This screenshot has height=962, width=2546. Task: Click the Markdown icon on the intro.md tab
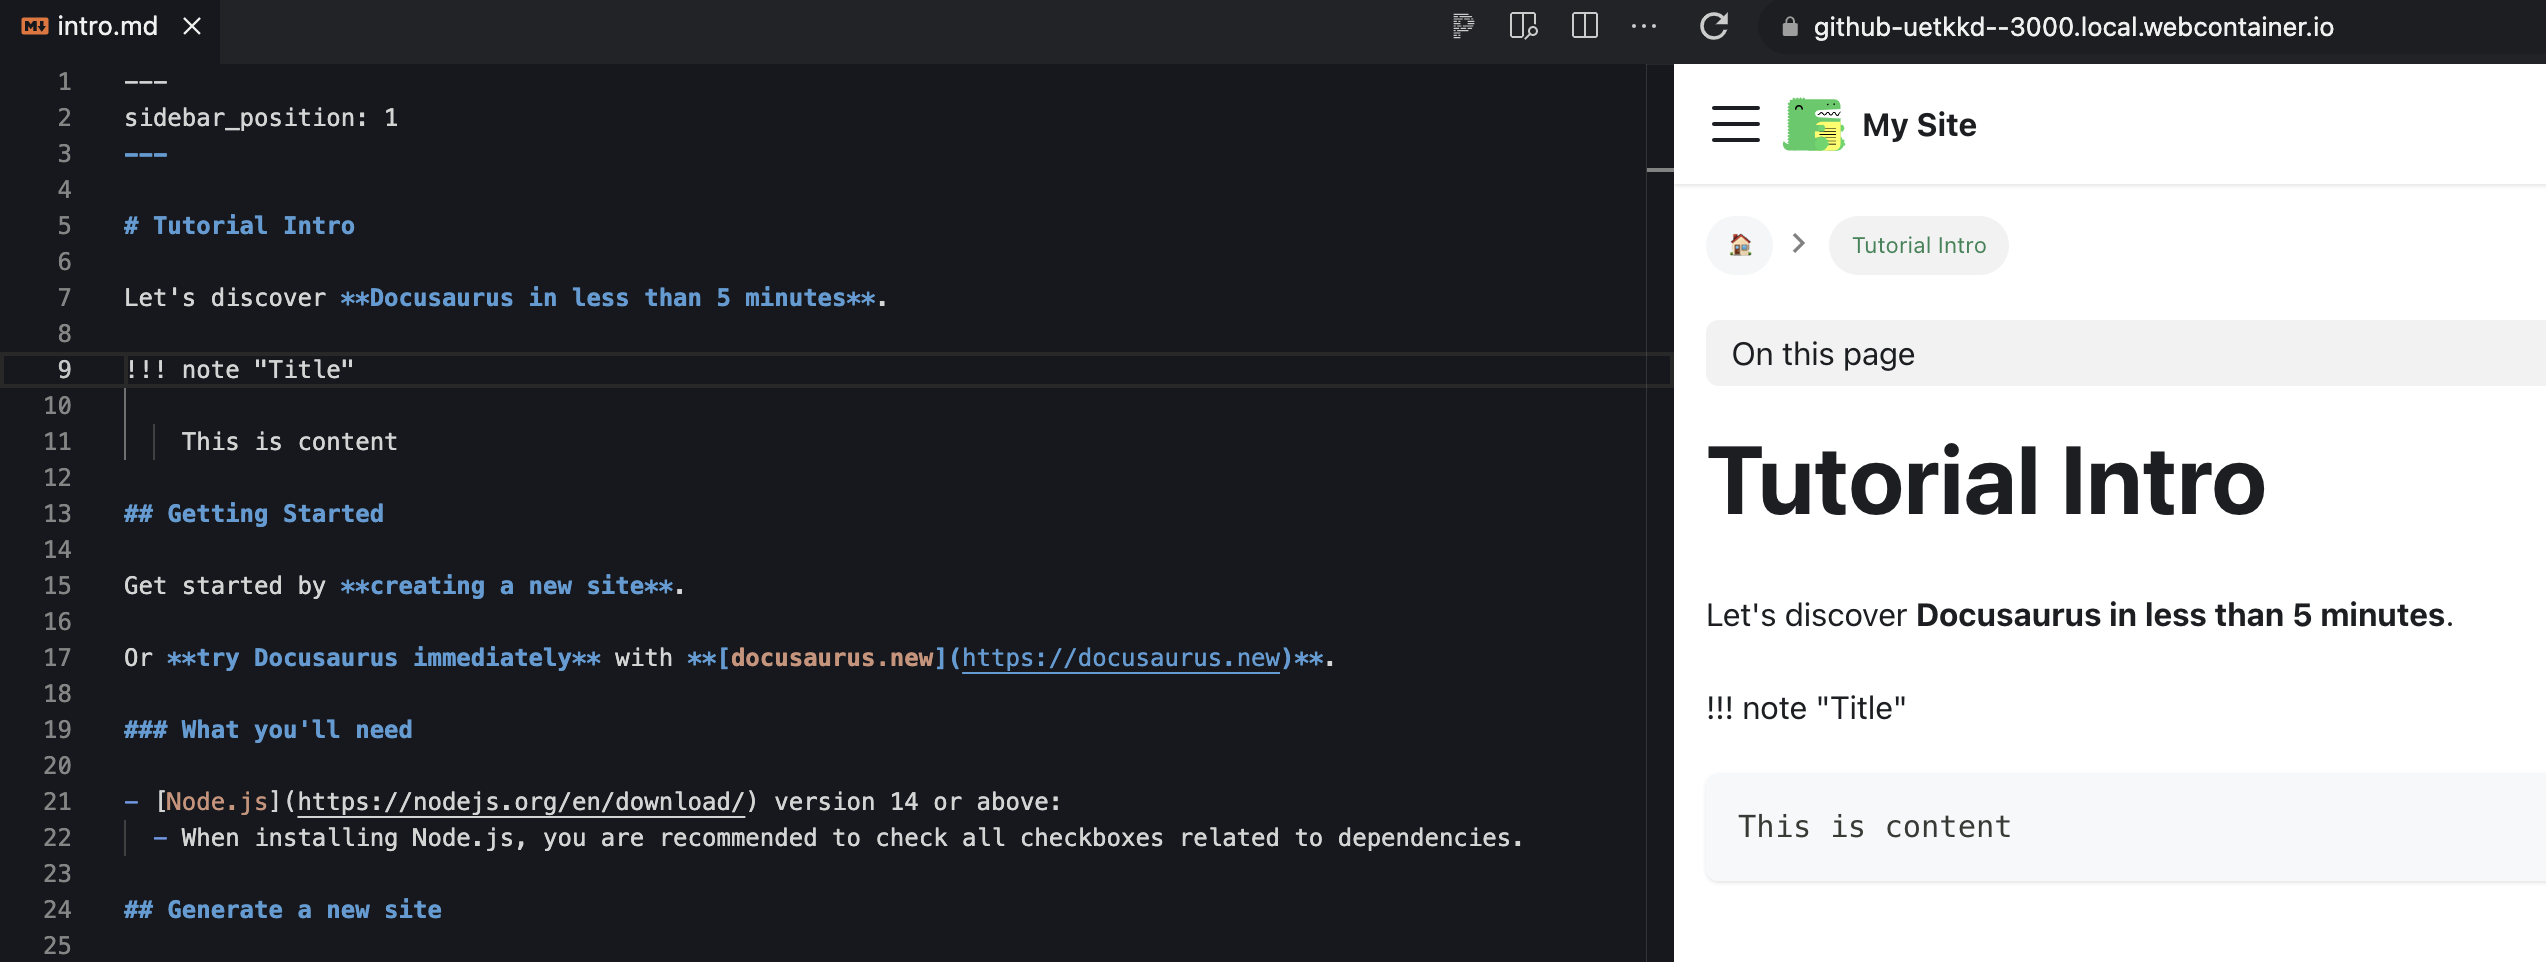(x=33, y=25)
